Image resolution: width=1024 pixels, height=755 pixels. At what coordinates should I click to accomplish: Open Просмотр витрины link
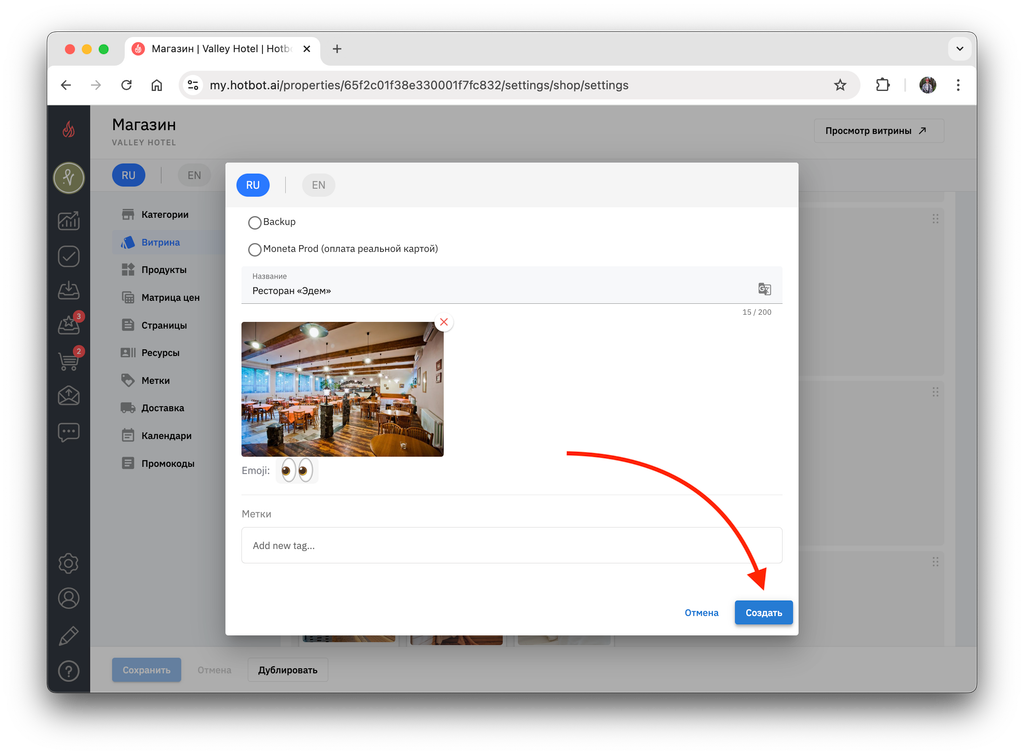(x=878, y=131)
